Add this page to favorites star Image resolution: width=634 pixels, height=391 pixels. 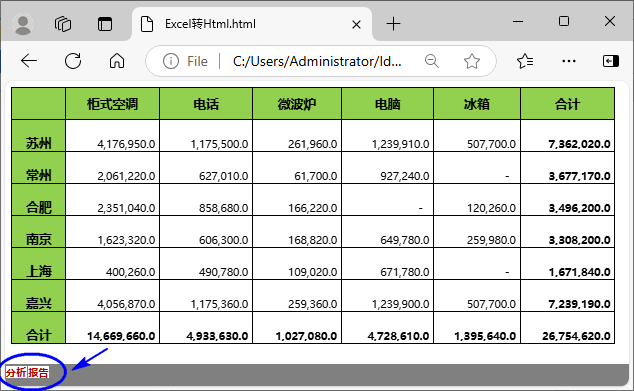[471, 61]
